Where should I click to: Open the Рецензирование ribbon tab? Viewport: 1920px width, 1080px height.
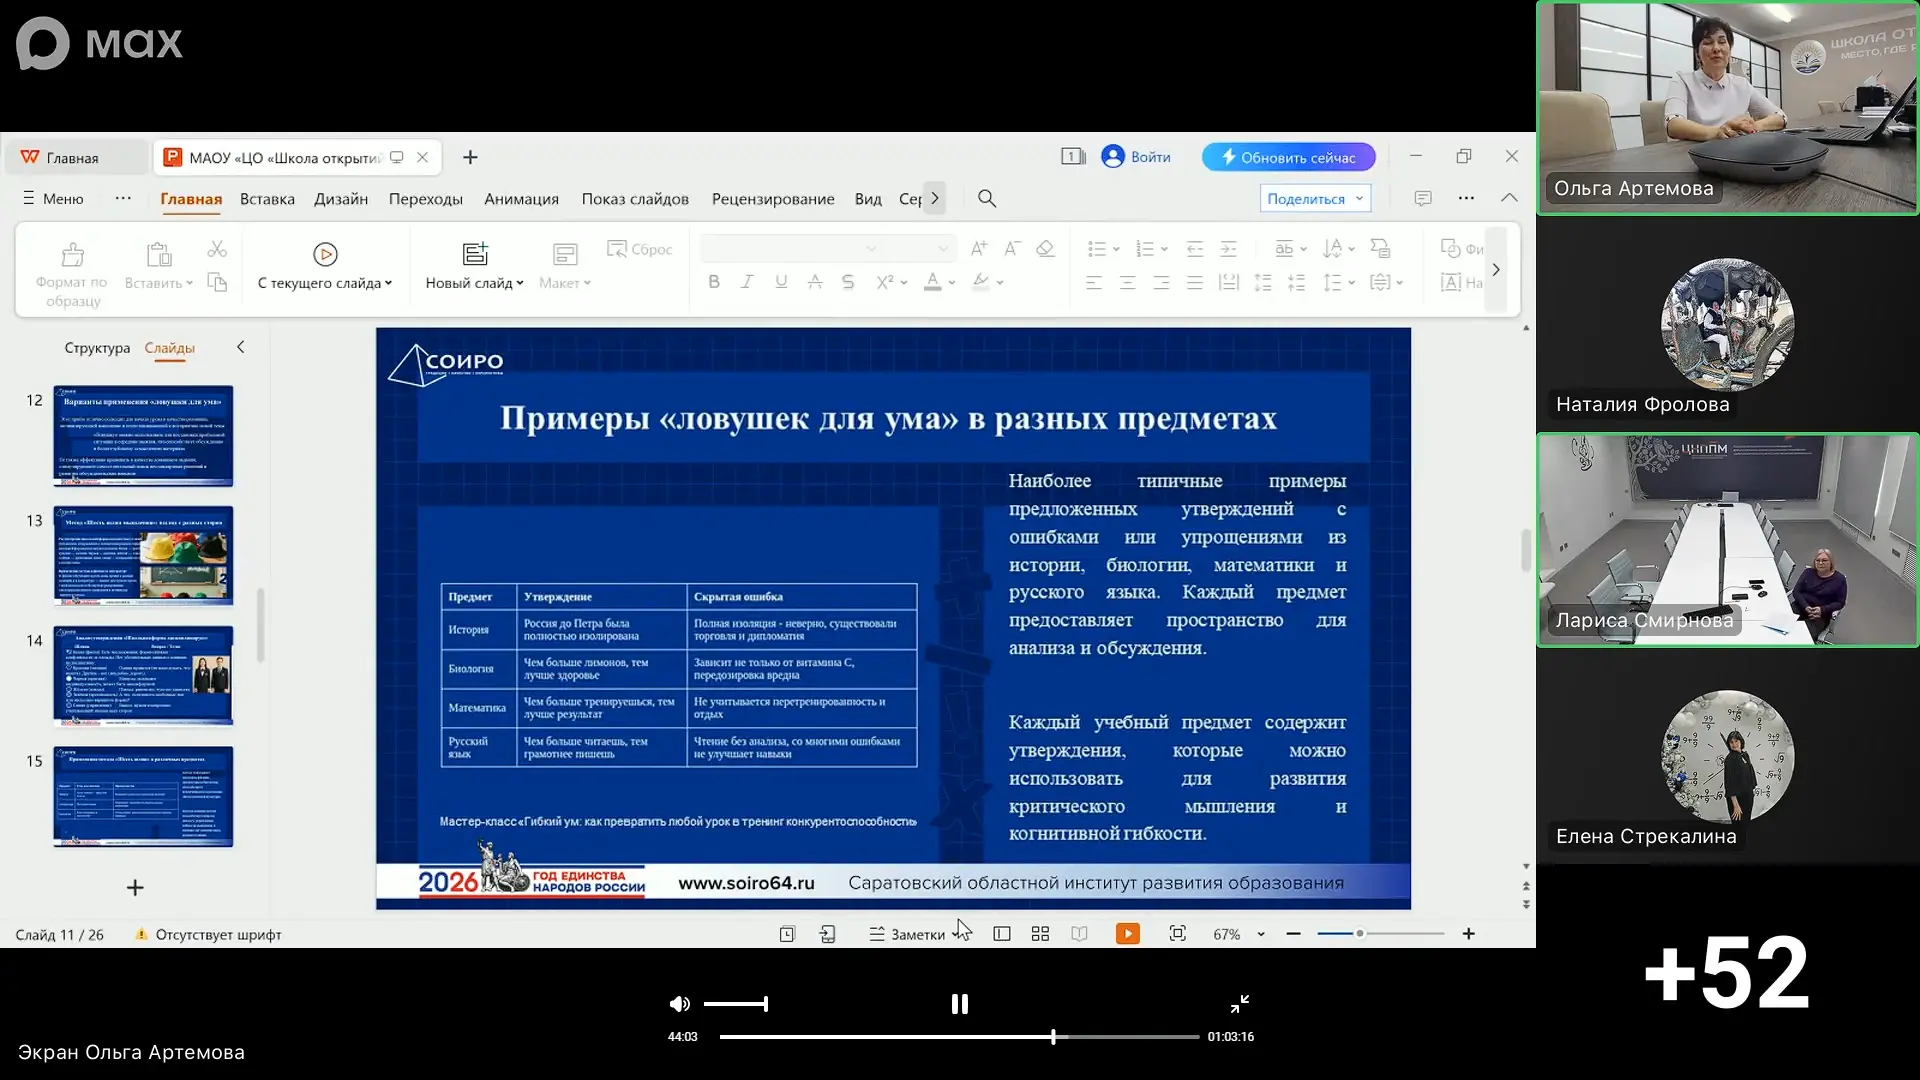tap(773, 199)
